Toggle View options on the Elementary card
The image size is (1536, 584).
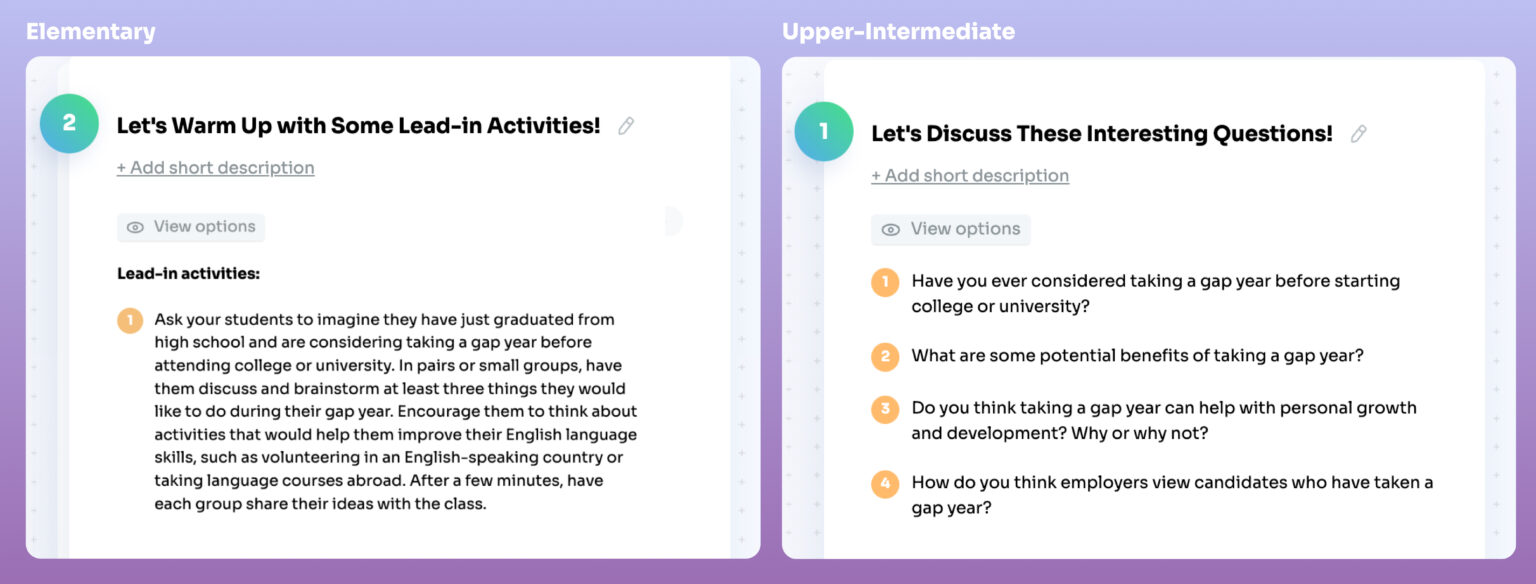(191, 227)
